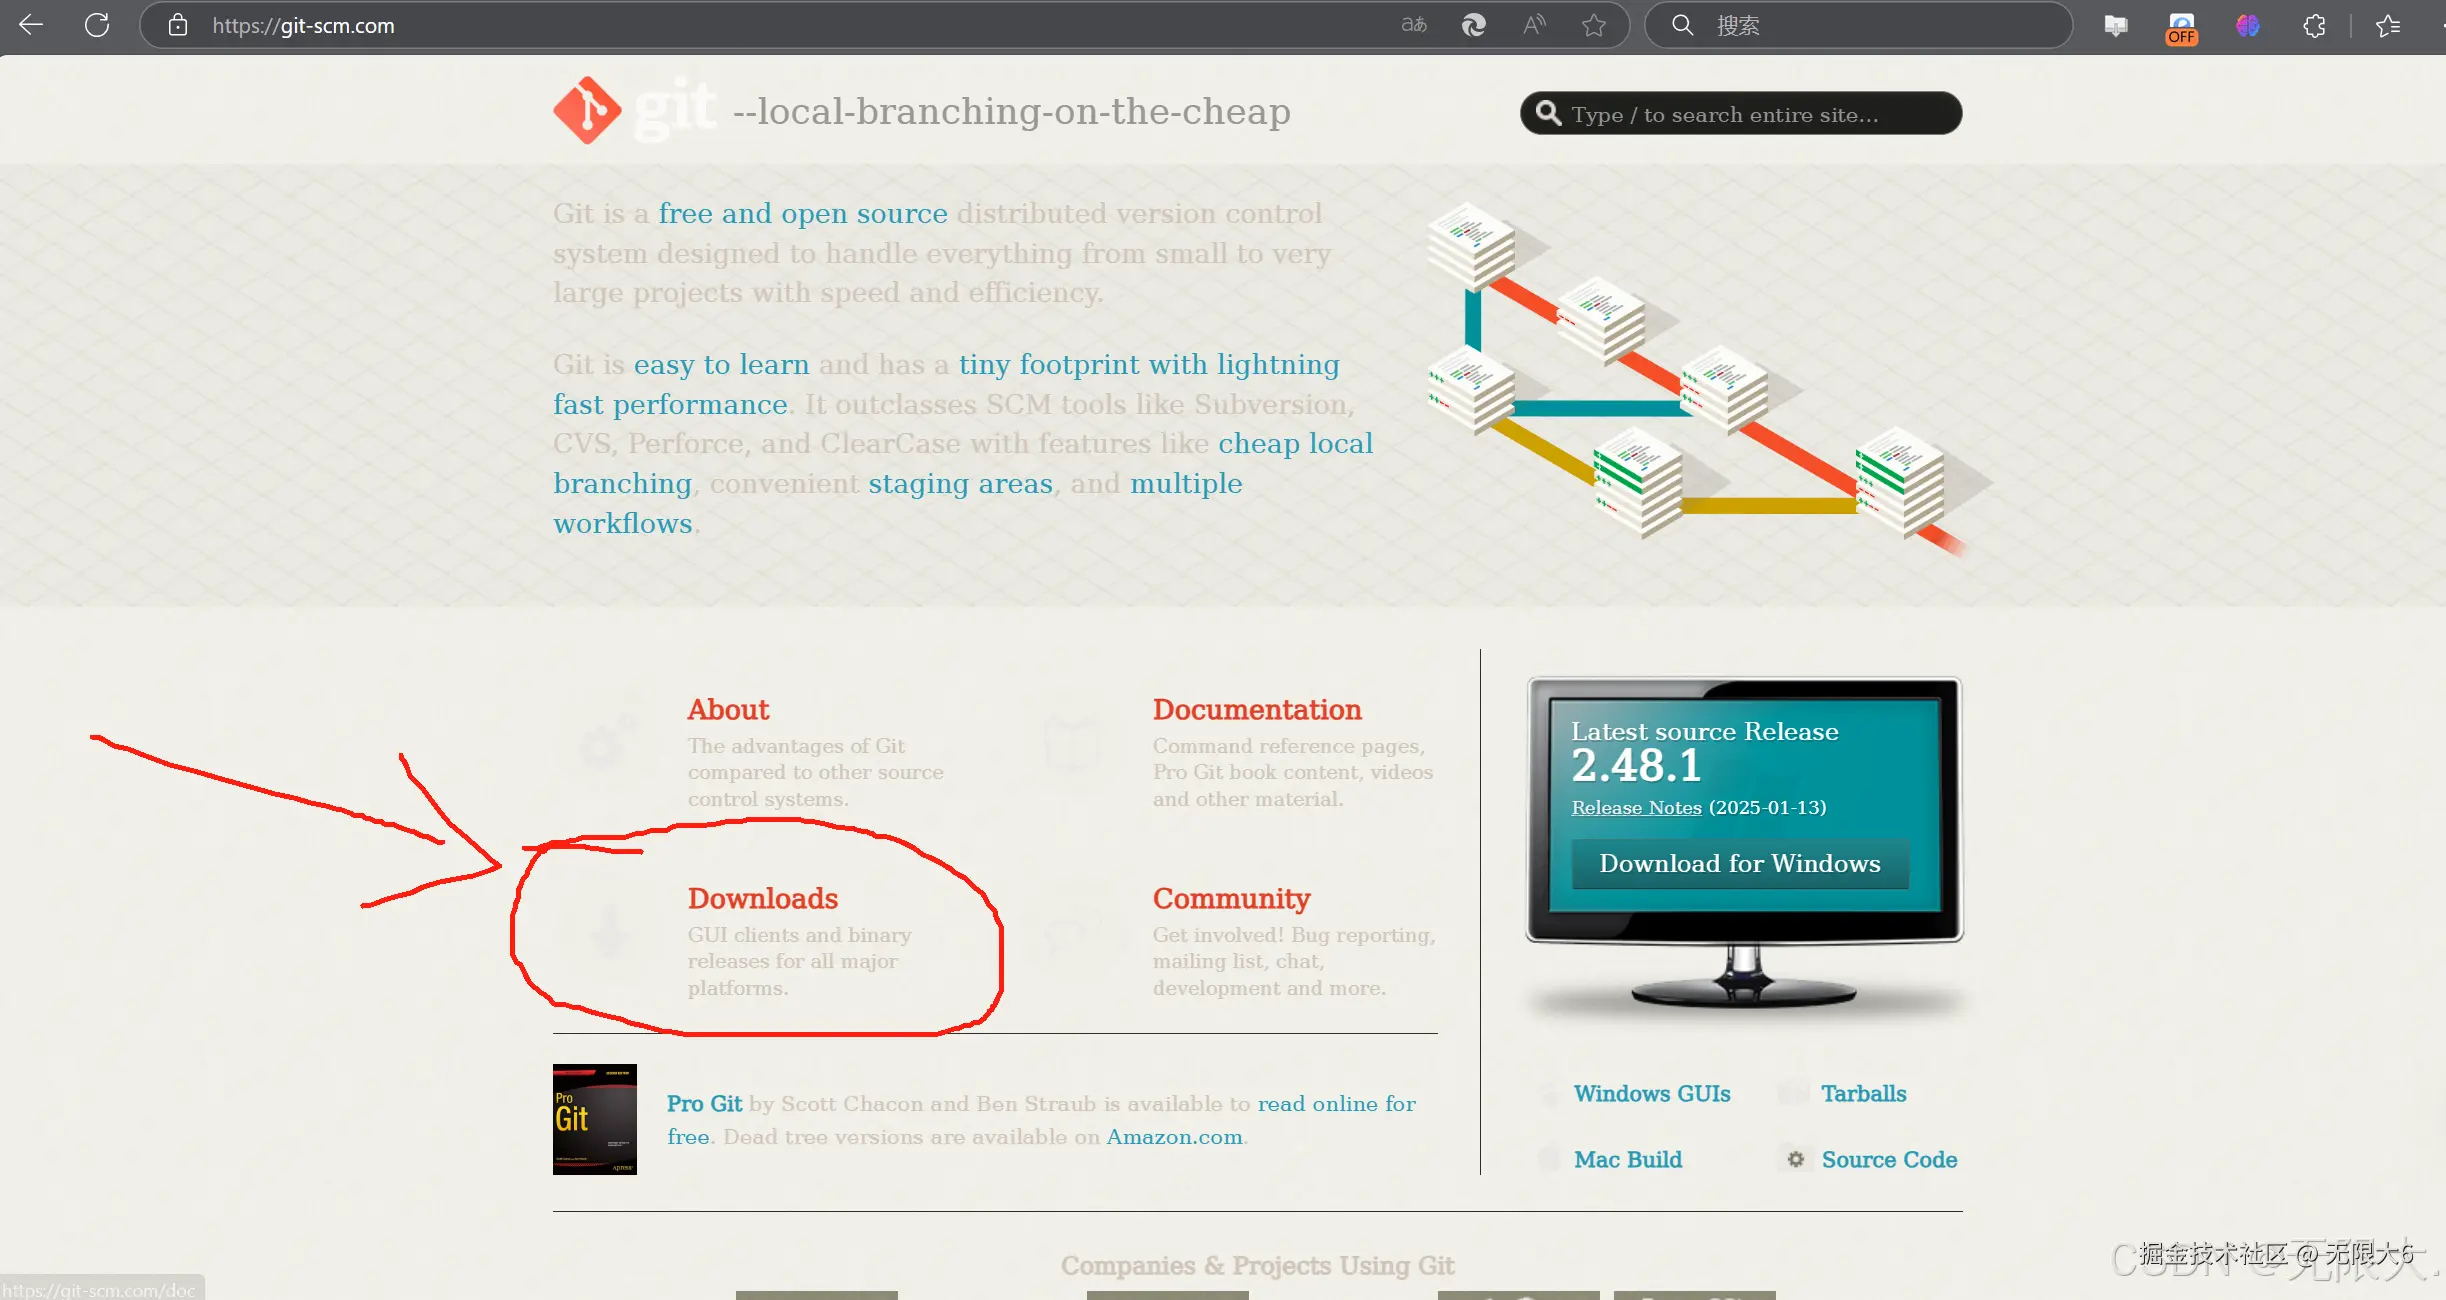Open the Downloads section link
The width and height of the screenshot is (2446, 1300).
pos(762,898)
